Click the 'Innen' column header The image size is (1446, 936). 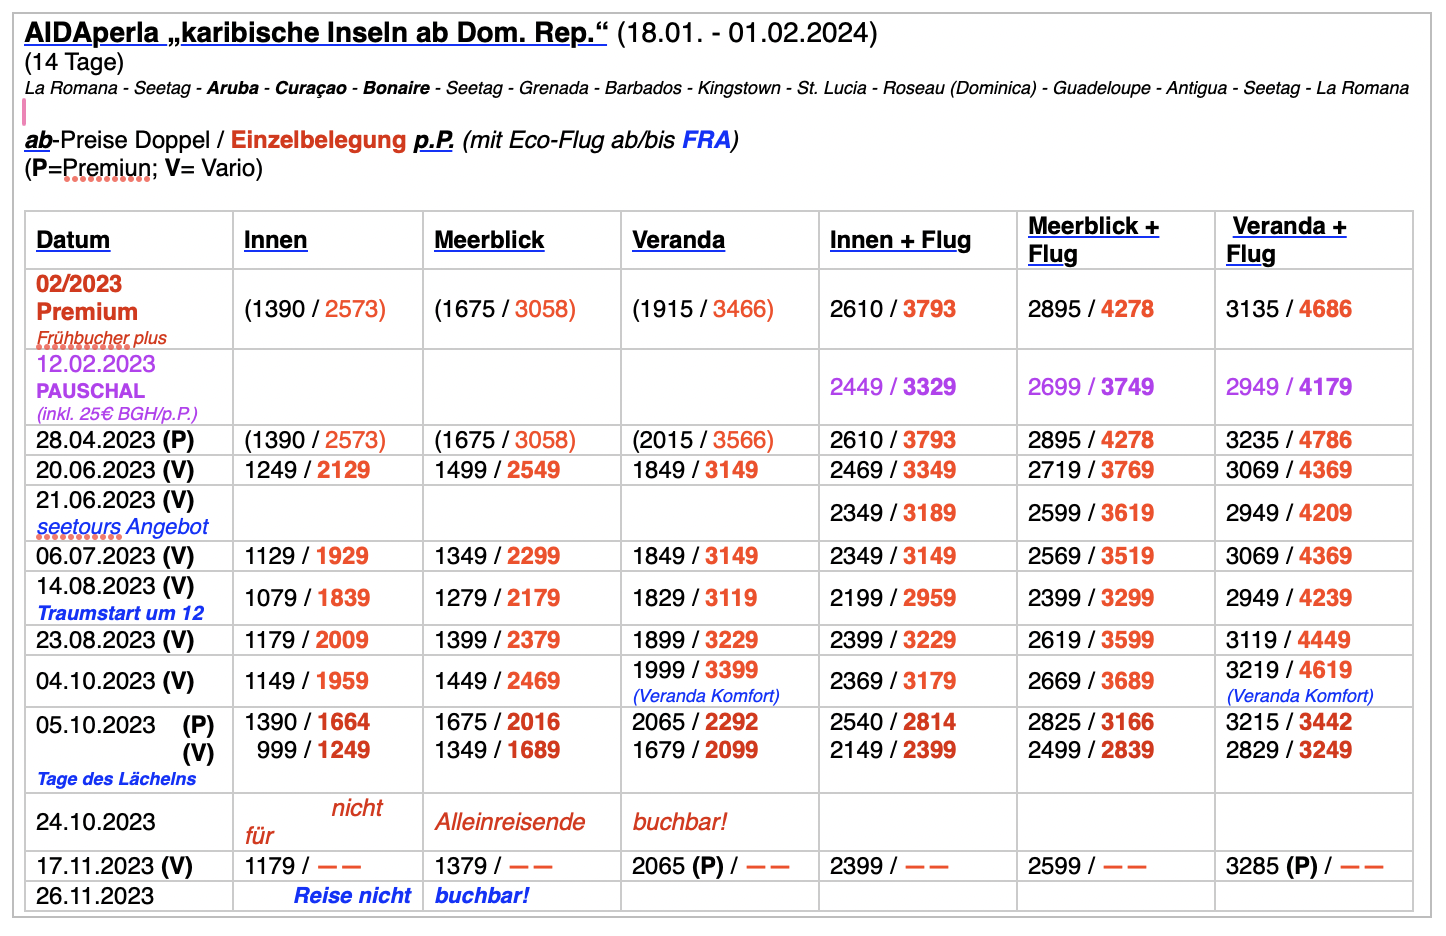(x=275, y=240)
